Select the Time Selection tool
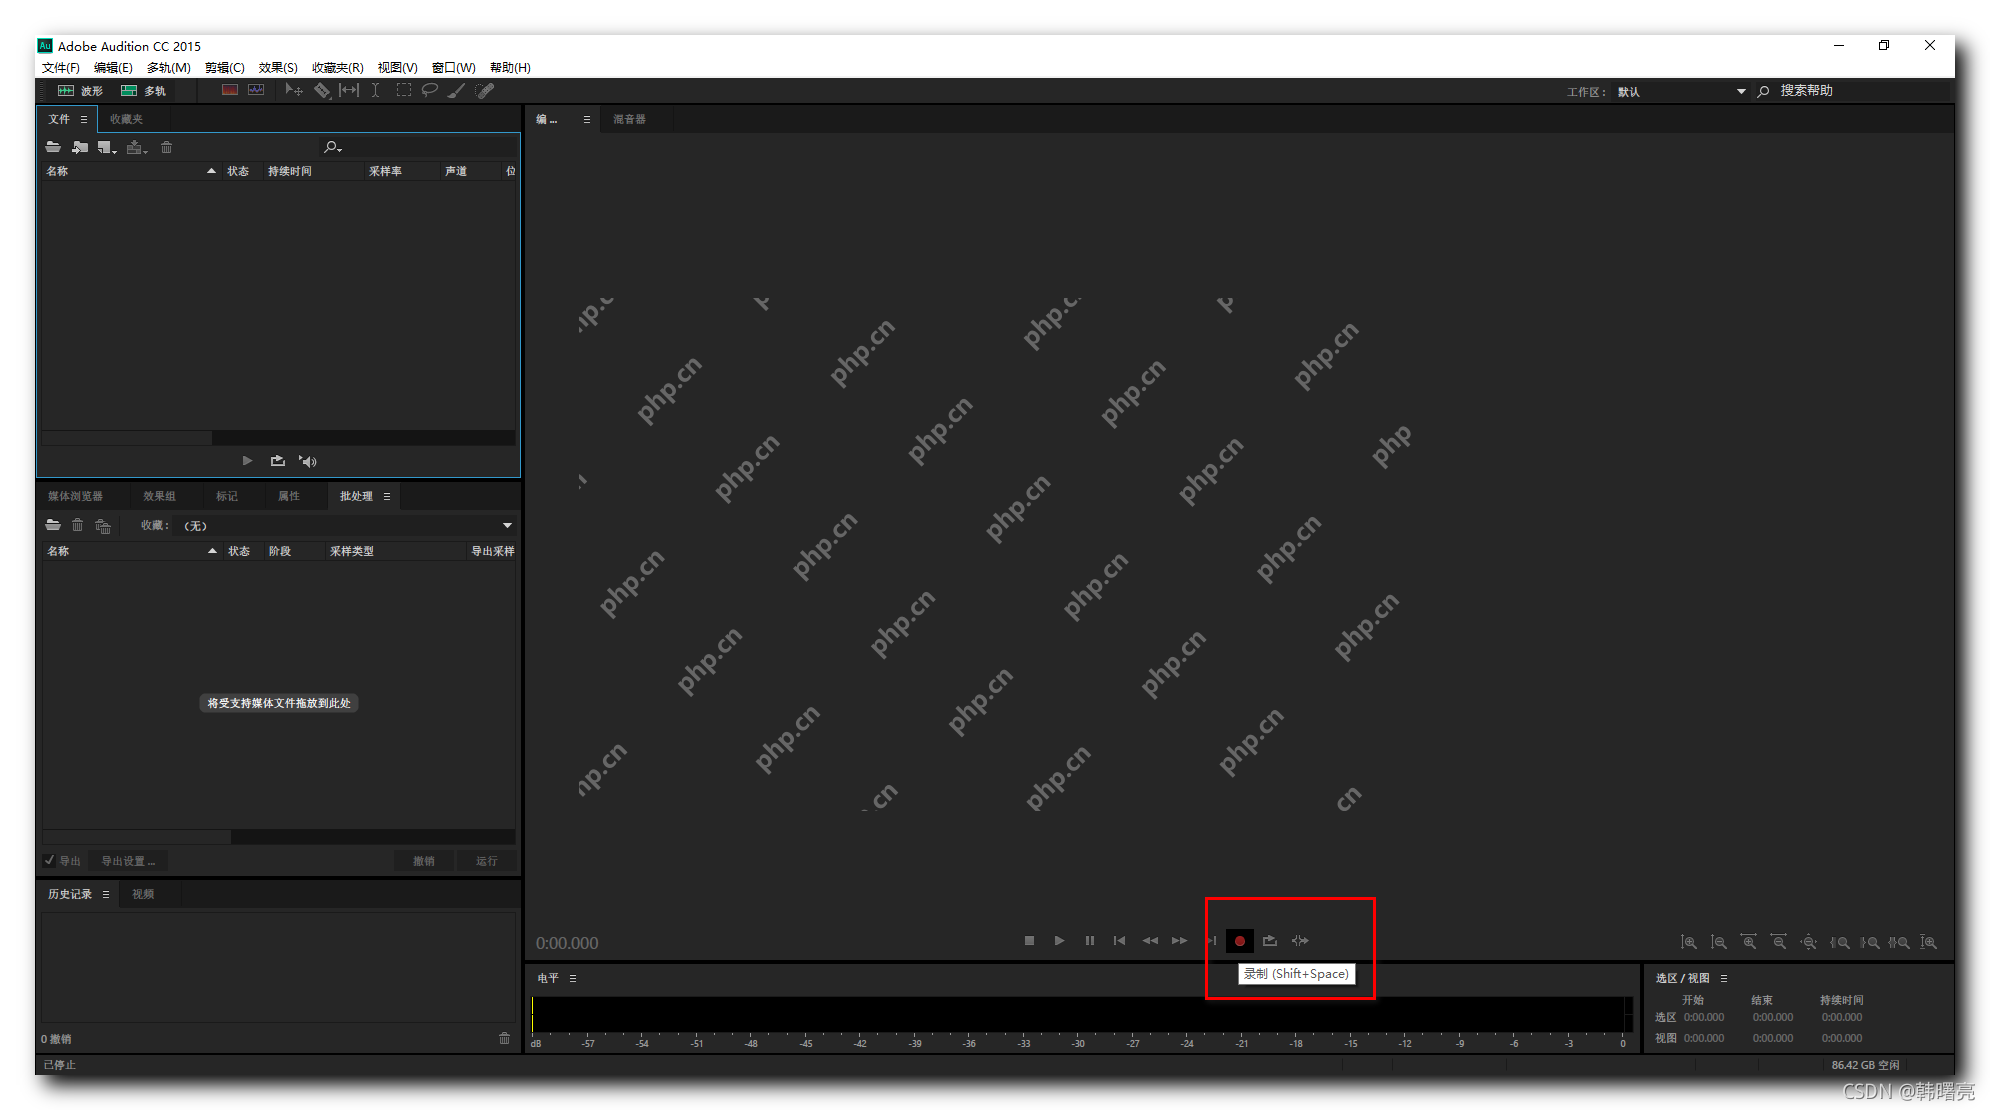This screenshot has height=1110, width=1990. coord(375,90)
